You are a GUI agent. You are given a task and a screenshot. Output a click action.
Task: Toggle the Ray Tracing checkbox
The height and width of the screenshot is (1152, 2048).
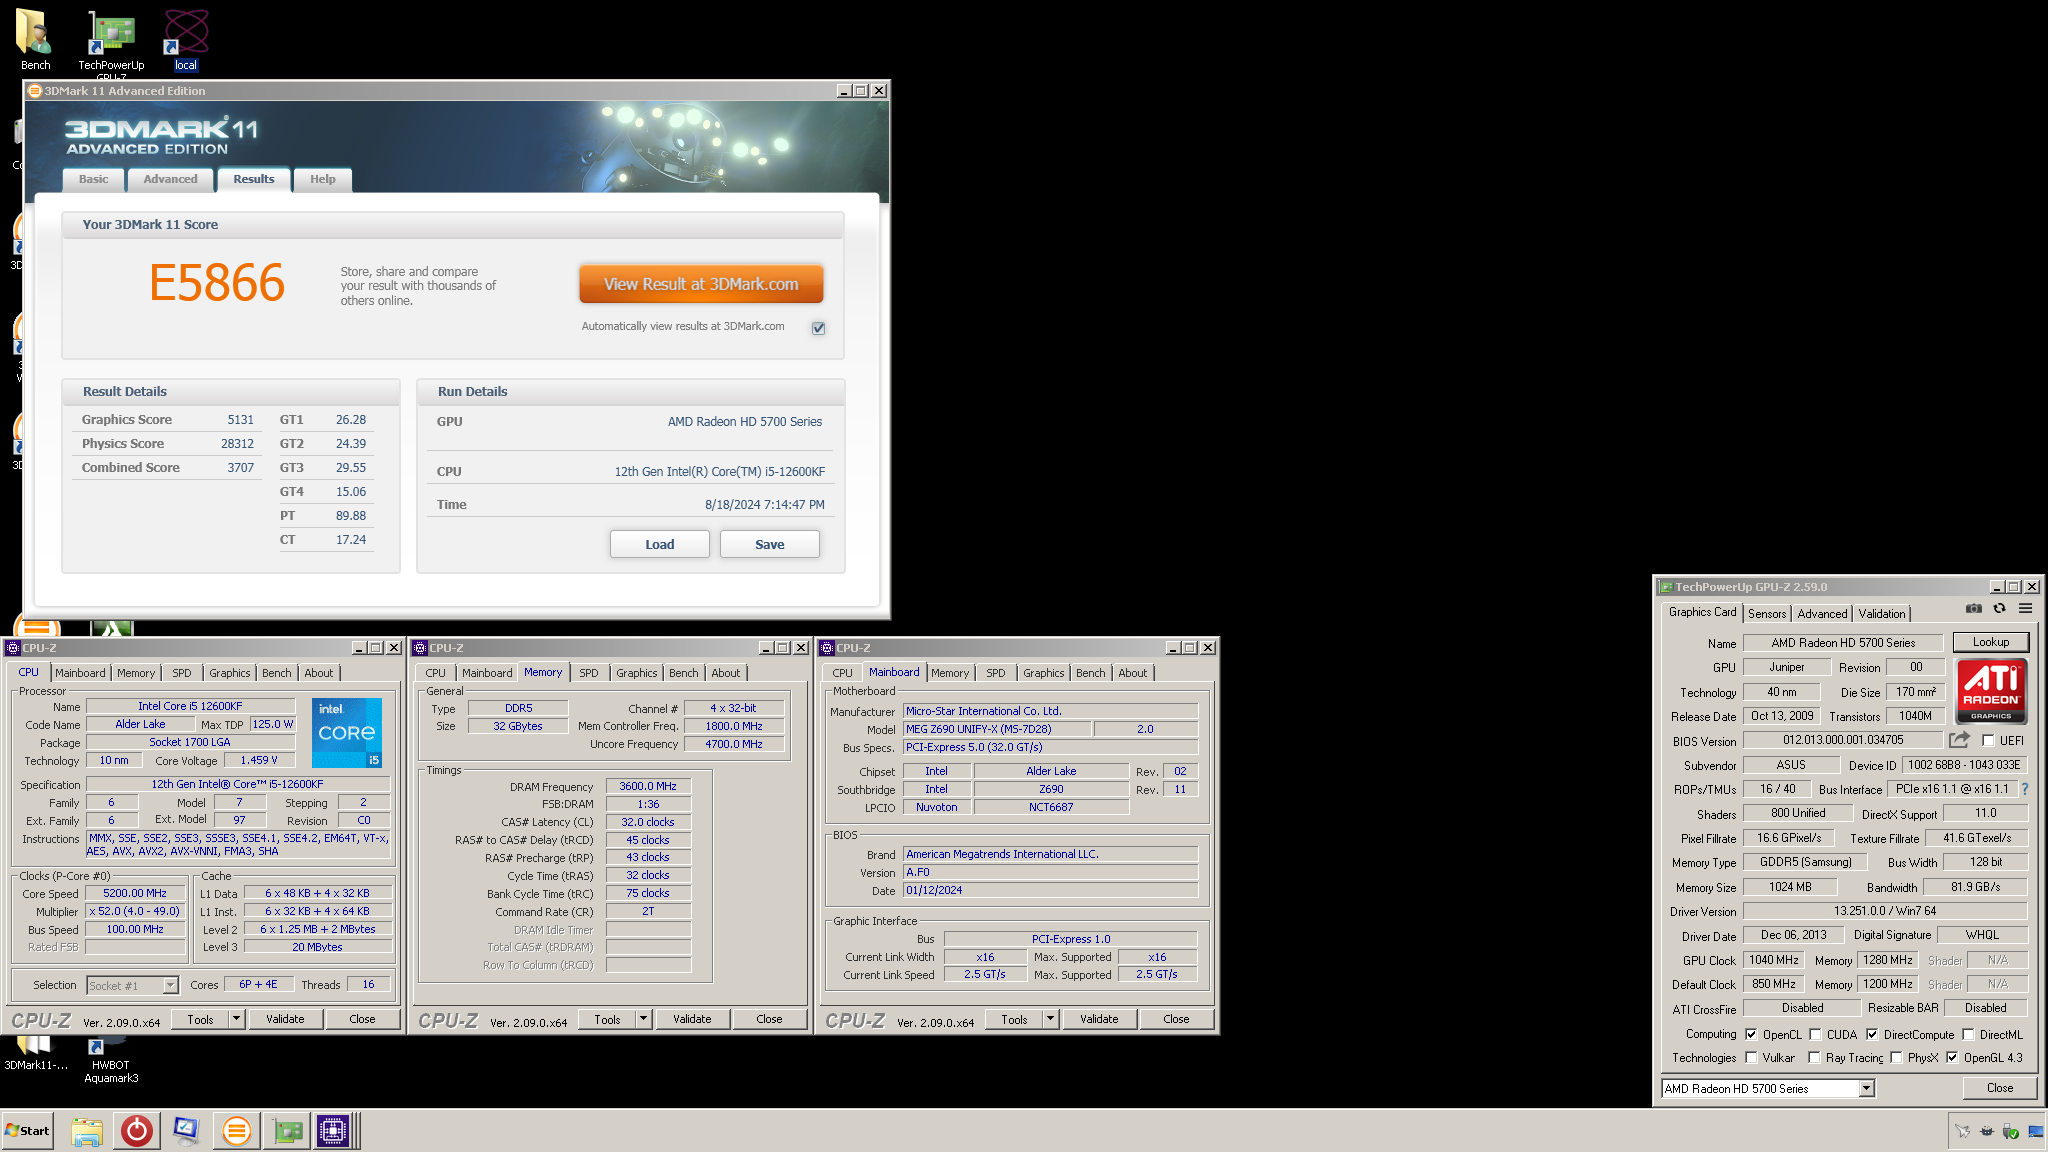(1814, 1057)
